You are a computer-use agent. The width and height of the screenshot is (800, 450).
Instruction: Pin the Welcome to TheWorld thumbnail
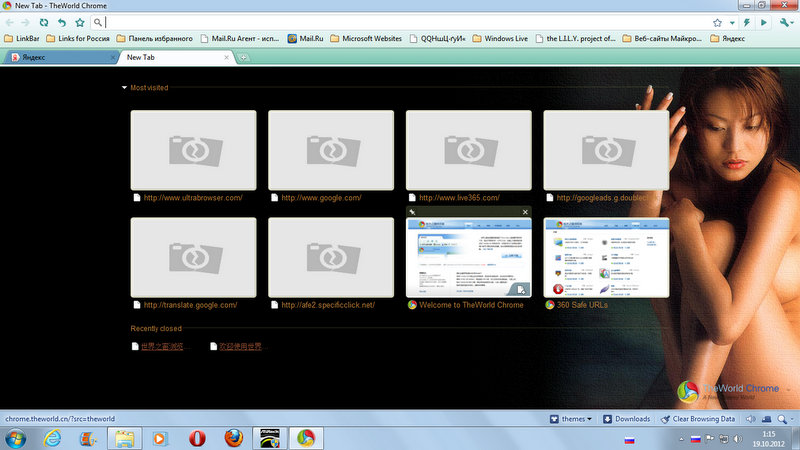412,212
